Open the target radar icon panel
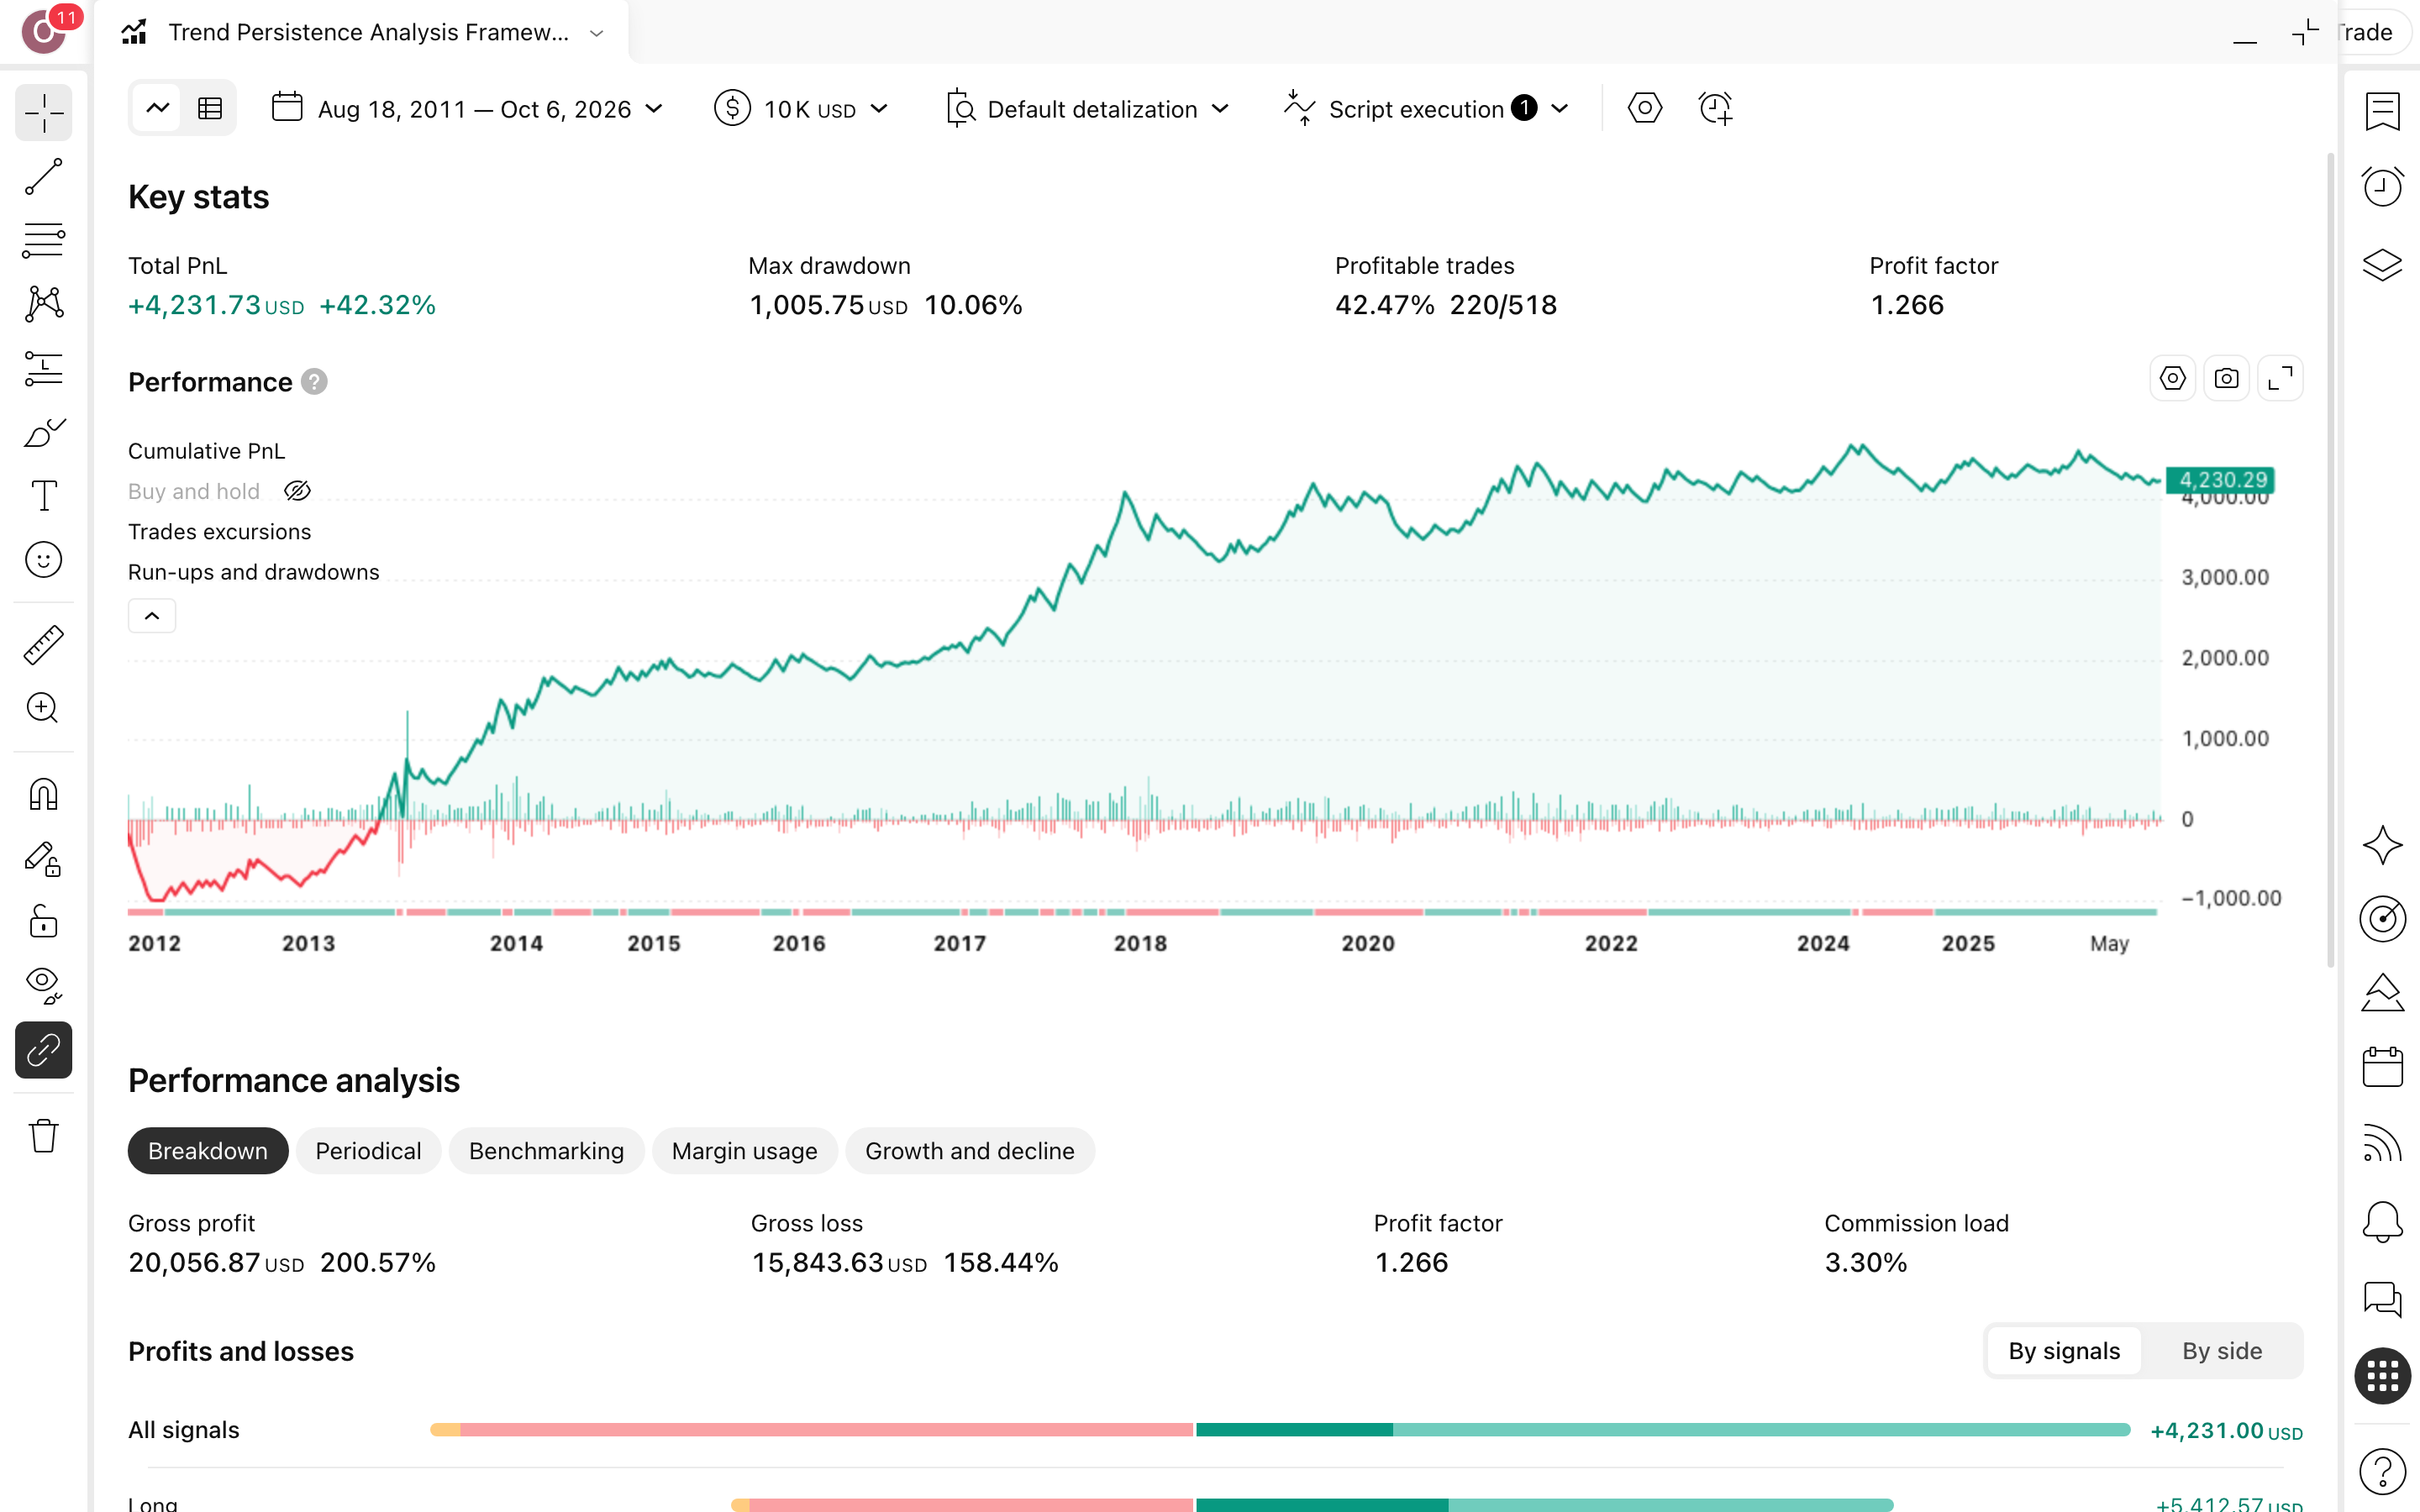 tap(2382, 919)
